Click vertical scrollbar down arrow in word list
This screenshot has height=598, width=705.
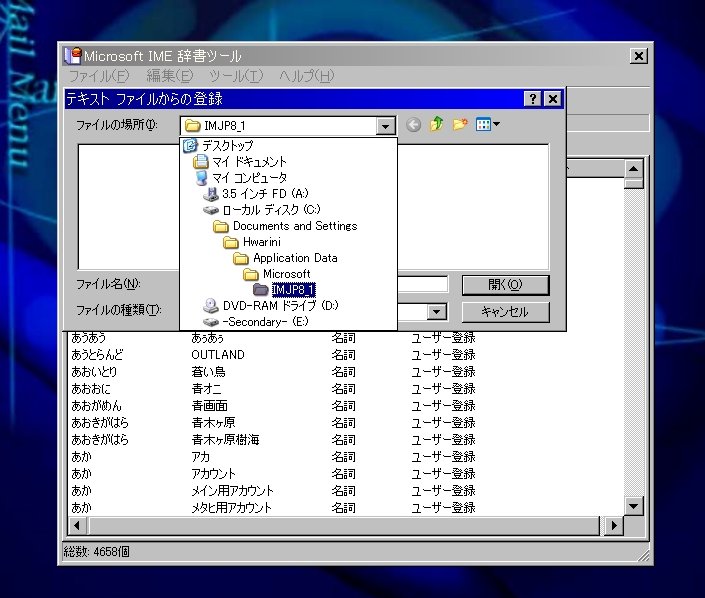[x=634, y=506]
